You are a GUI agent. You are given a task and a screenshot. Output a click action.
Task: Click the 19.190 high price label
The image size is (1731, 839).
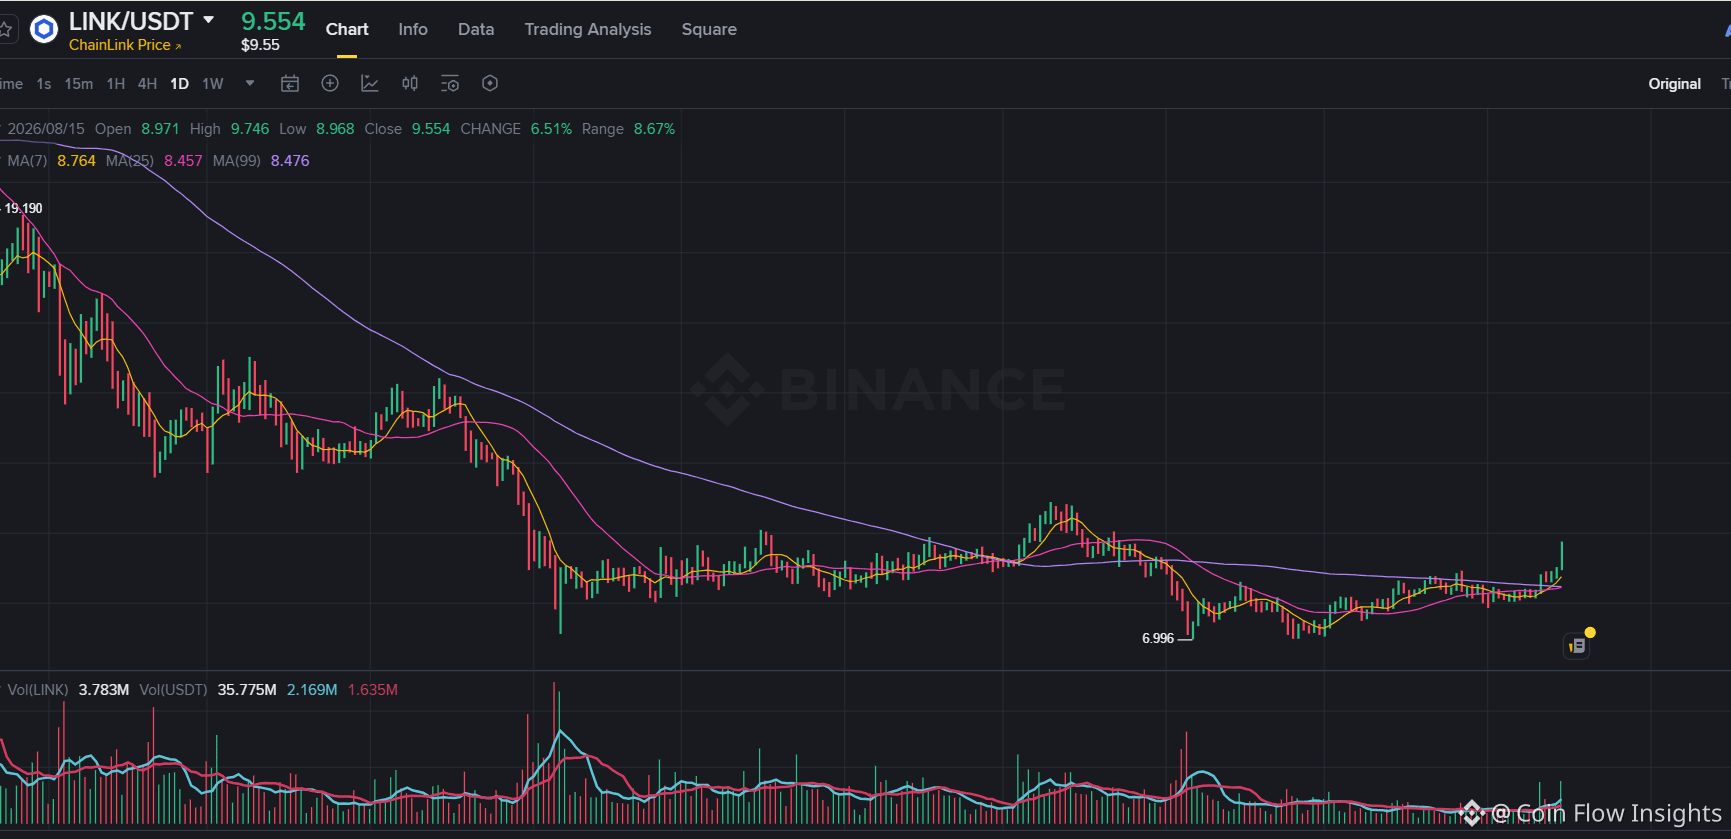pyautogui.click(x=24, y=208)
